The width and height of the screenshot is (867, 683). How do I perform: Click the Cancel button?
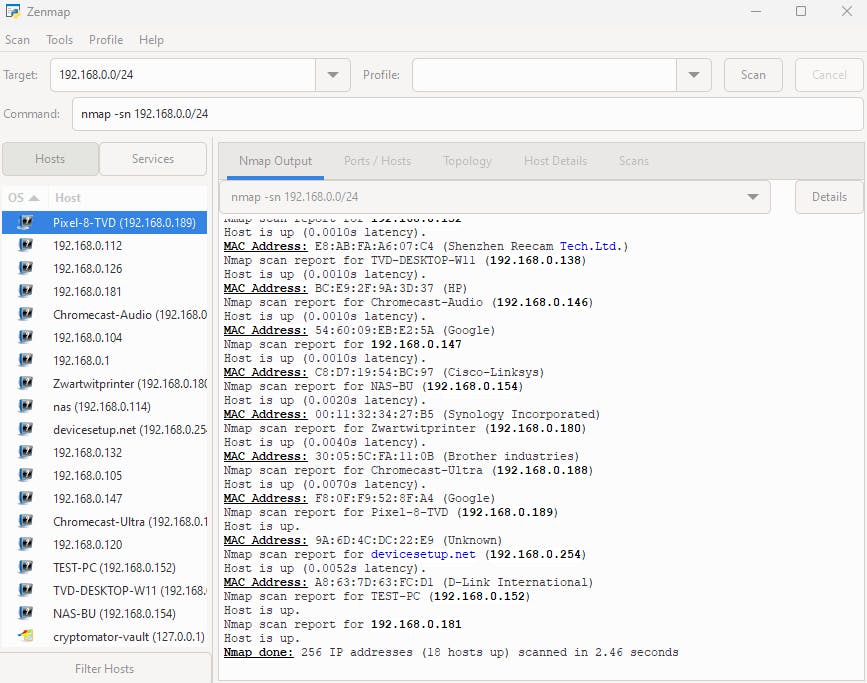pos(829,75)
